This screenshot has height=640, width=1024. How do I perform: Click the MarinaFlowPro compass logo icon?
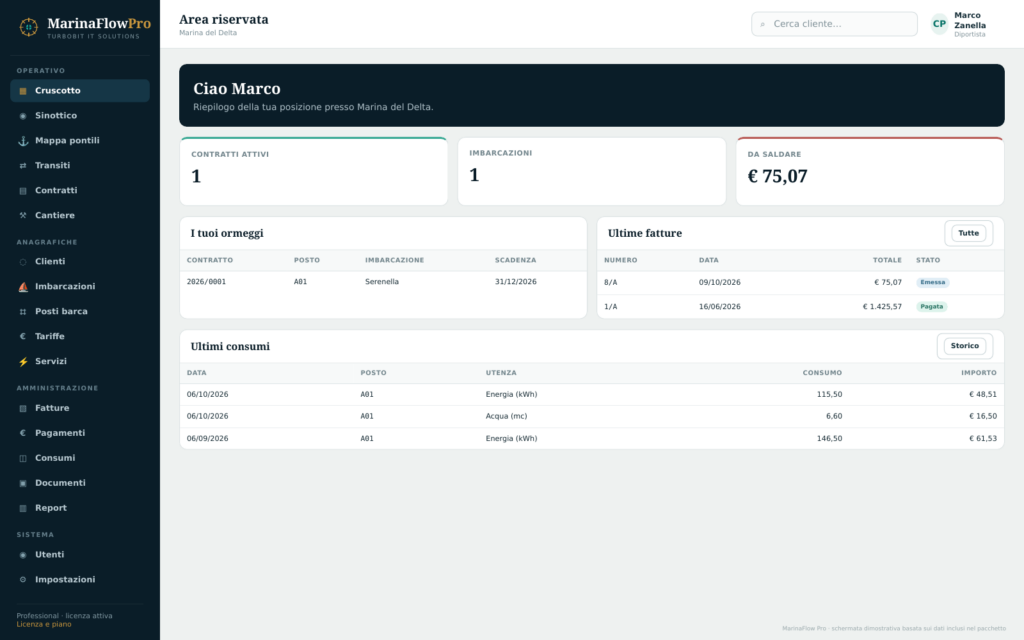point(28,27)
